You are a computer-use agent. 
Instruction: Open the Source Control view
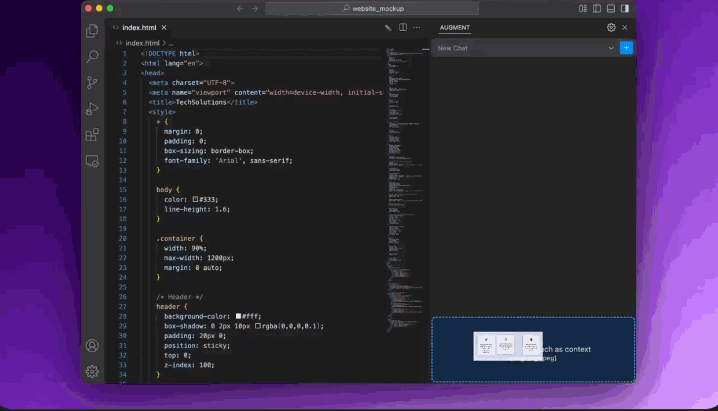point(92,83)
